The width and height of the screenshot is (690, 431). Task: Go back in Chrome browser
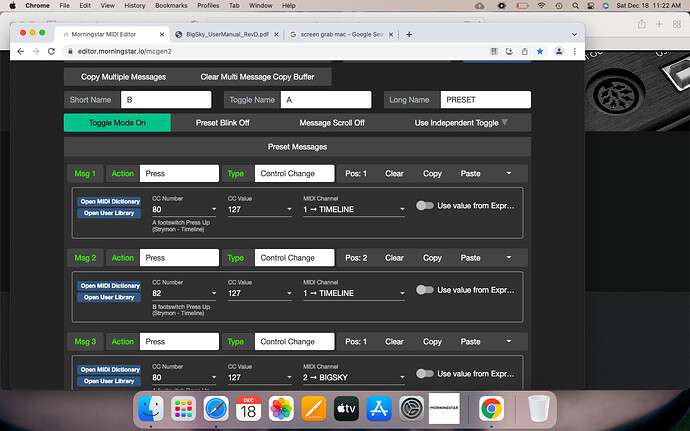(x=20, y=51)
